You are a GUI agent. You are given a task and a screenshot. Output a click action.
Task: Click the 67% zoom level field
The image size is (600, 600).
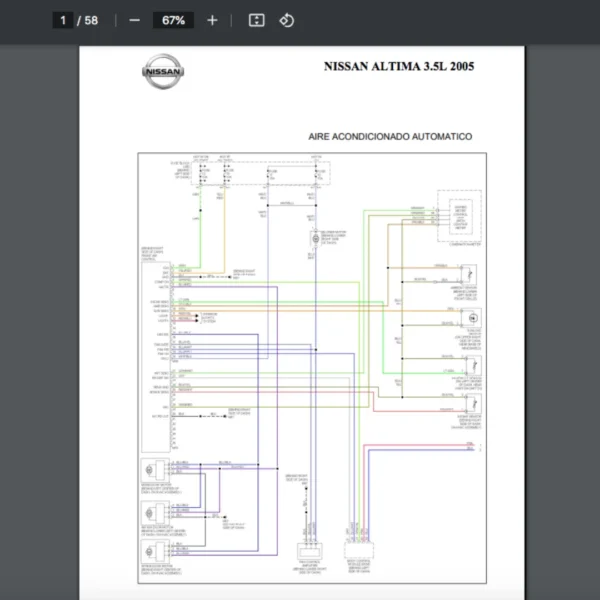[173, 20]
